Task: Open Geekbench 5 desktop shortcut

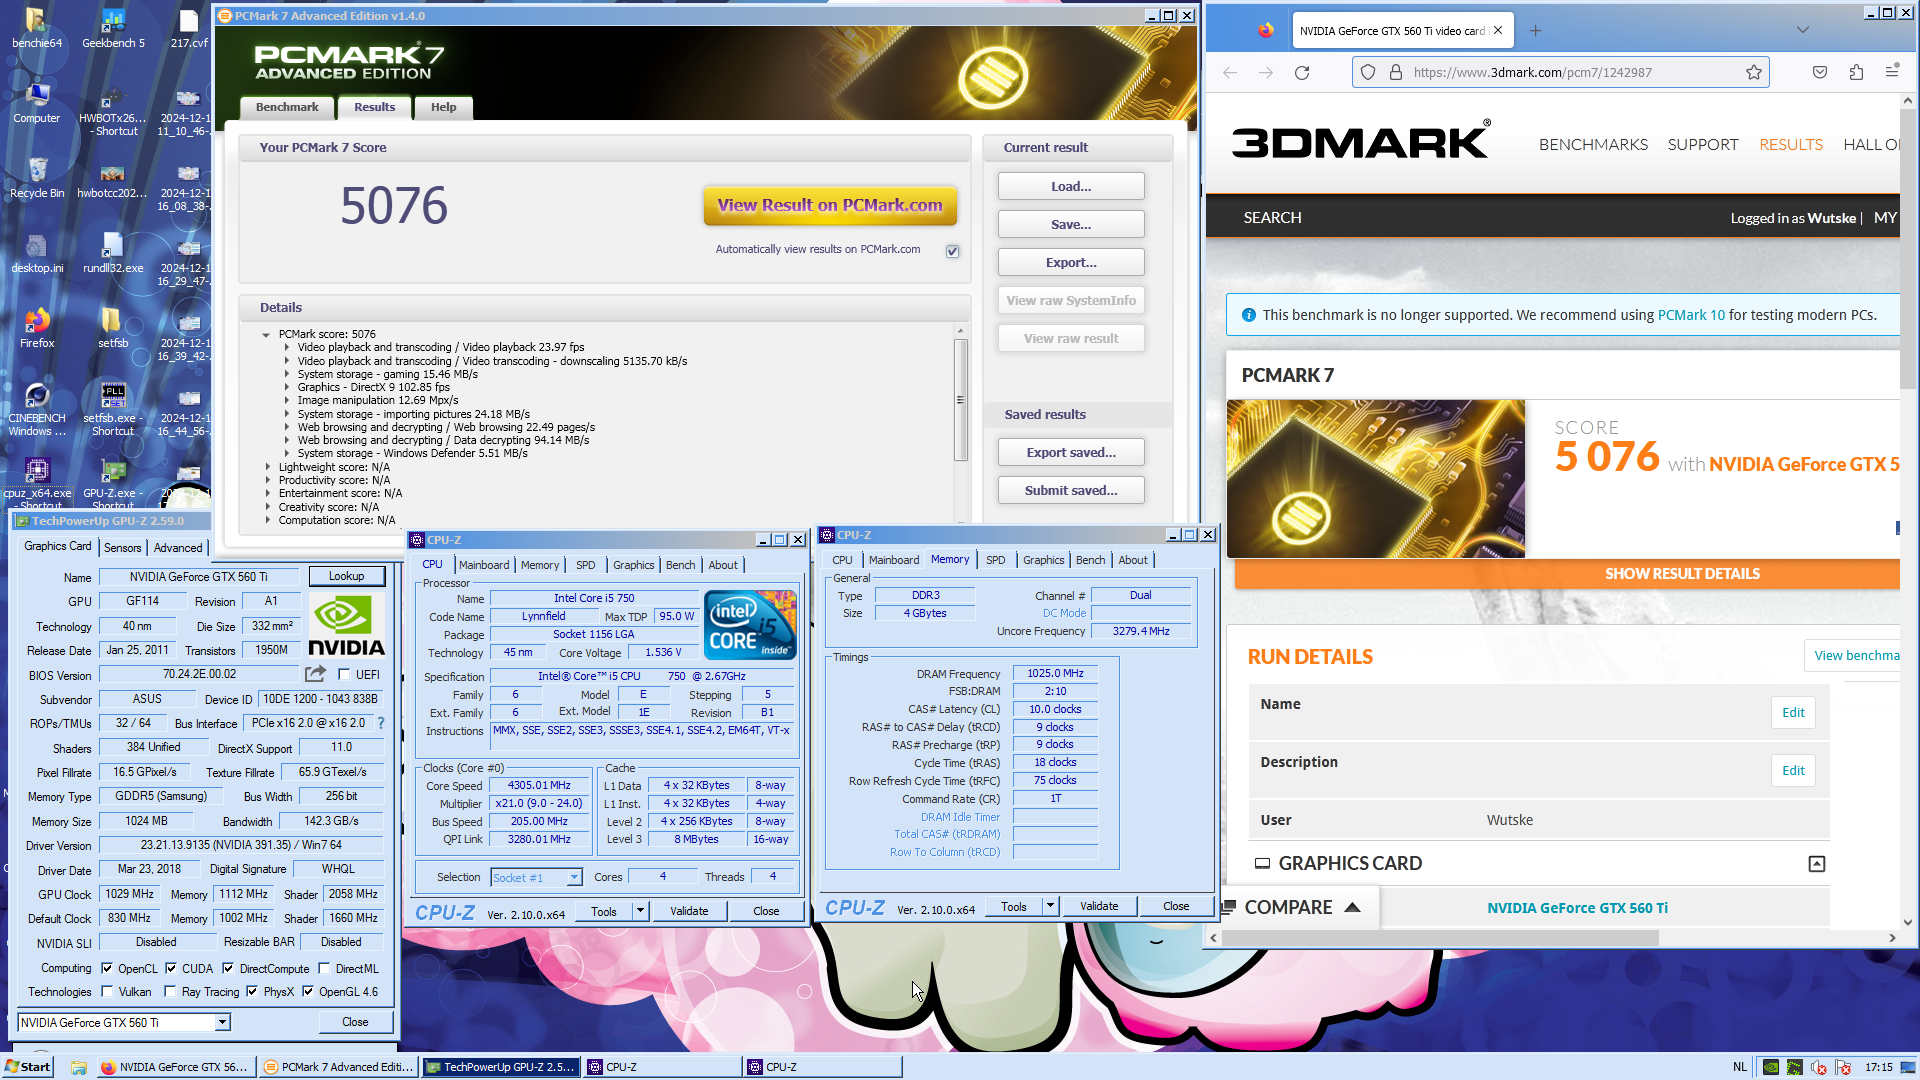Action: pos(113,28)
